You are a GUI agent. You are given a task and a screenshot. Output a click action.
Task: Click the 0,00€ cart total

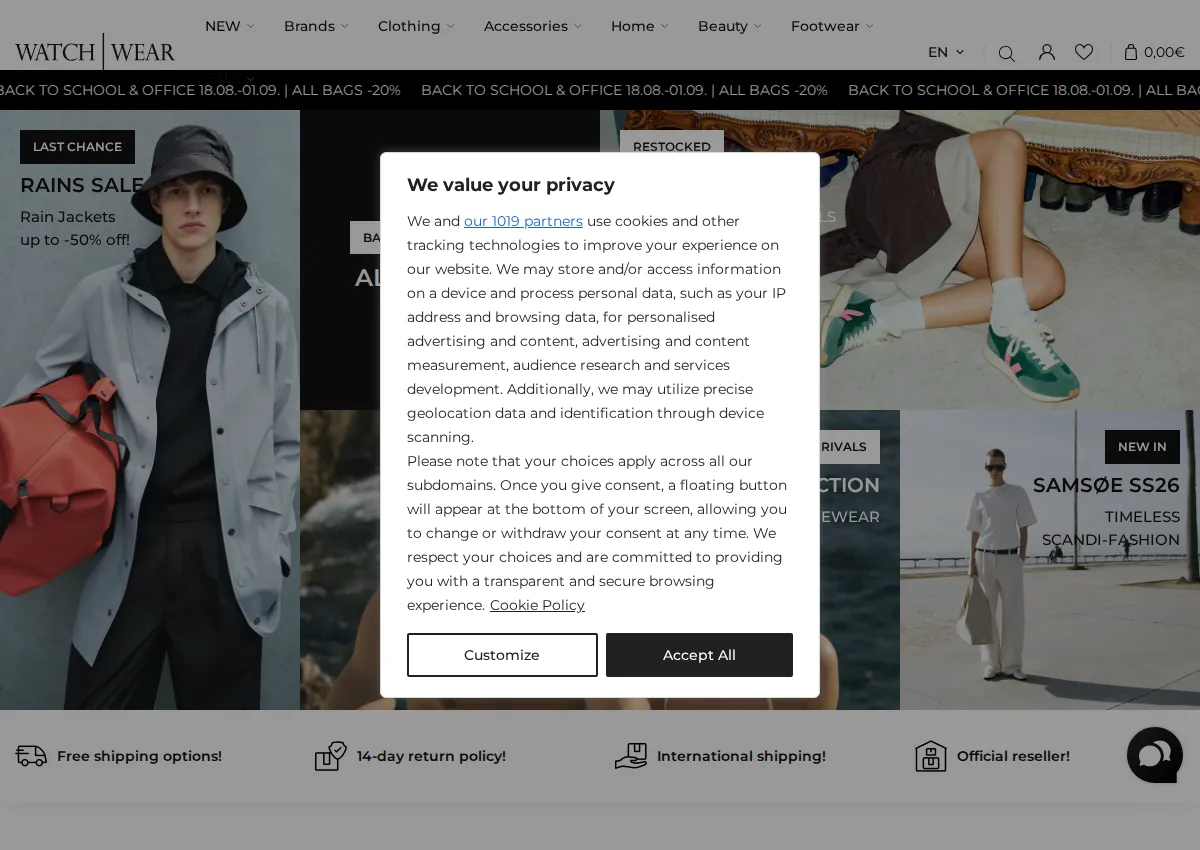(x=1164, y=52)
